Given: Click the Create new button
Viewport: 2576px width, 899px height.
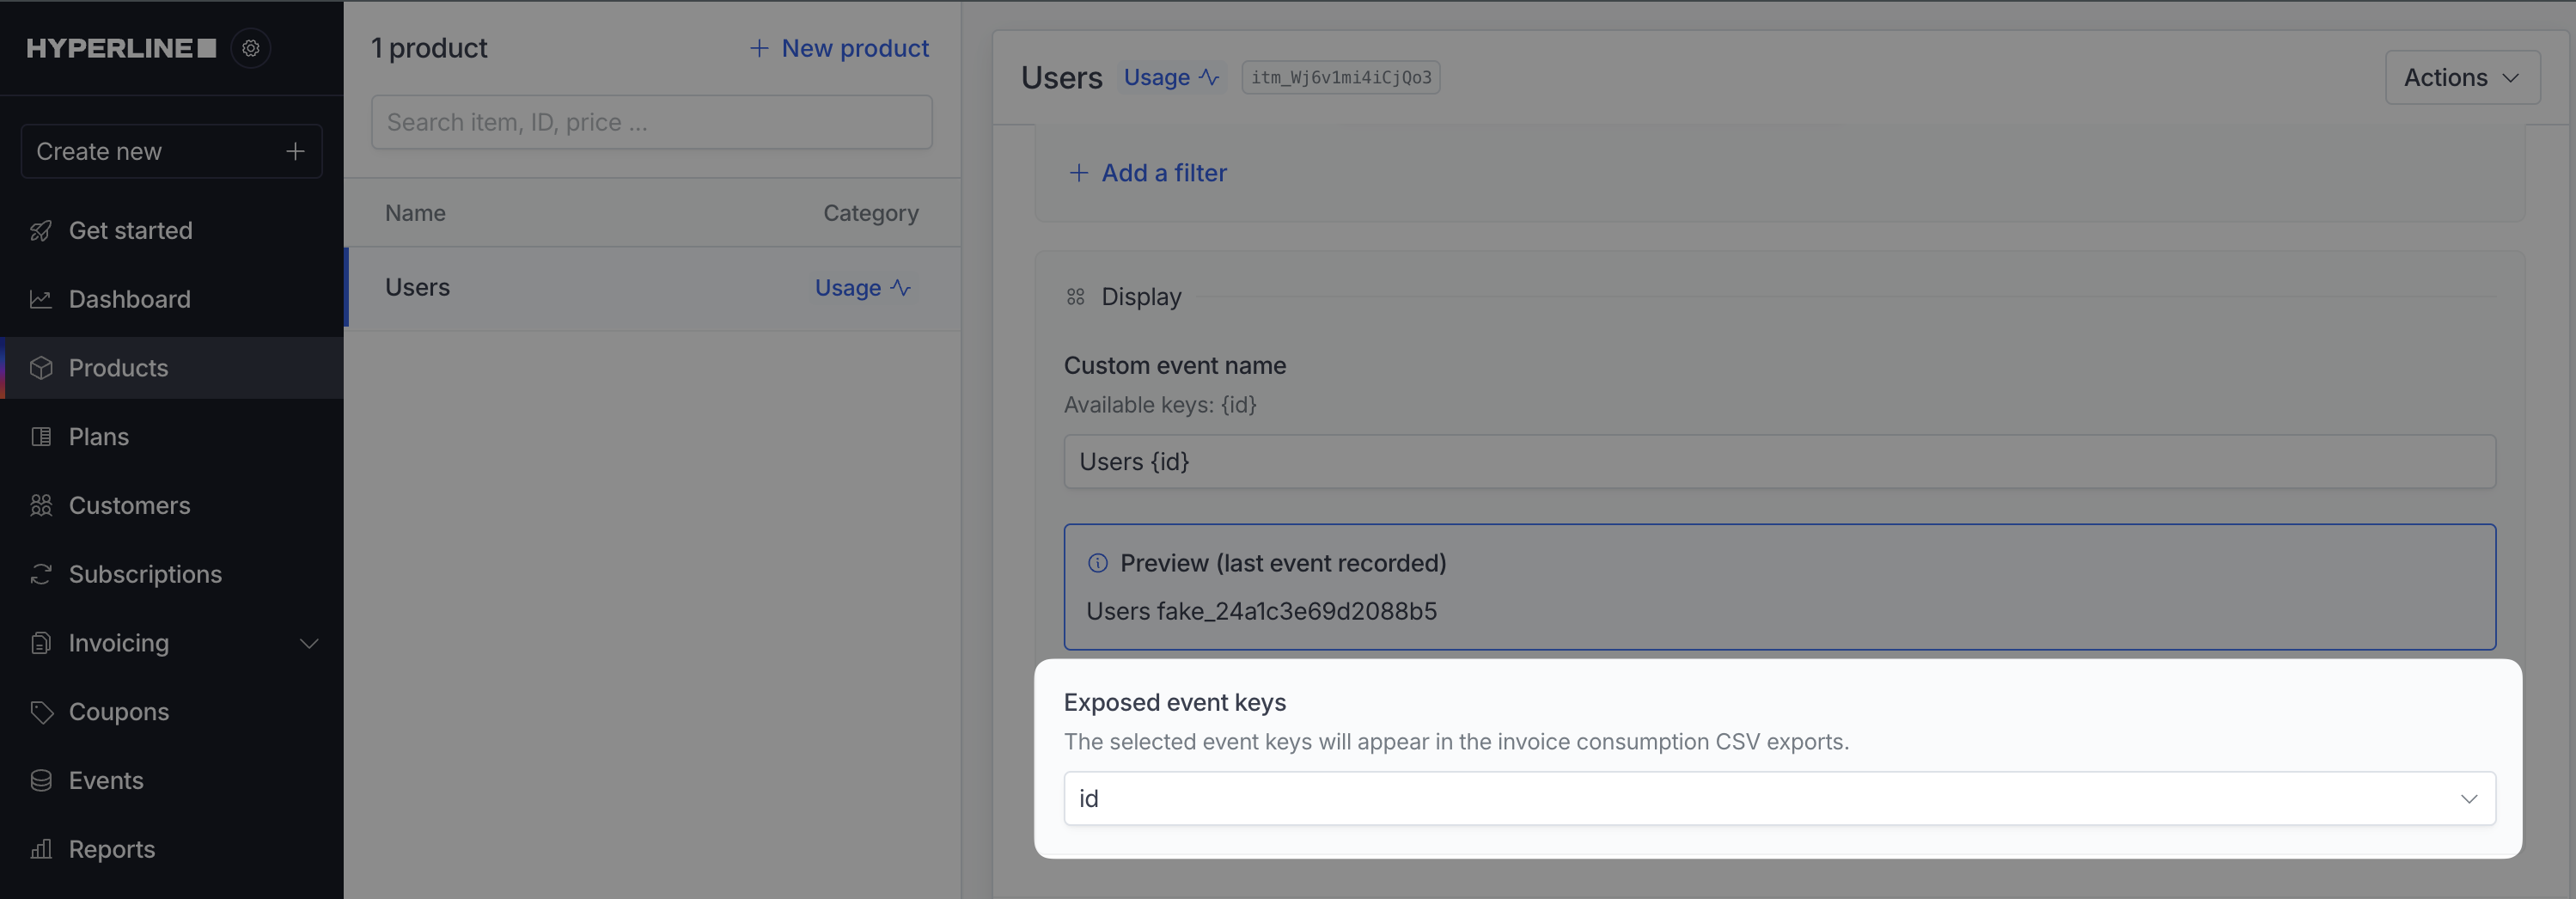Looking at the screenshot, I should pos(172,151).
